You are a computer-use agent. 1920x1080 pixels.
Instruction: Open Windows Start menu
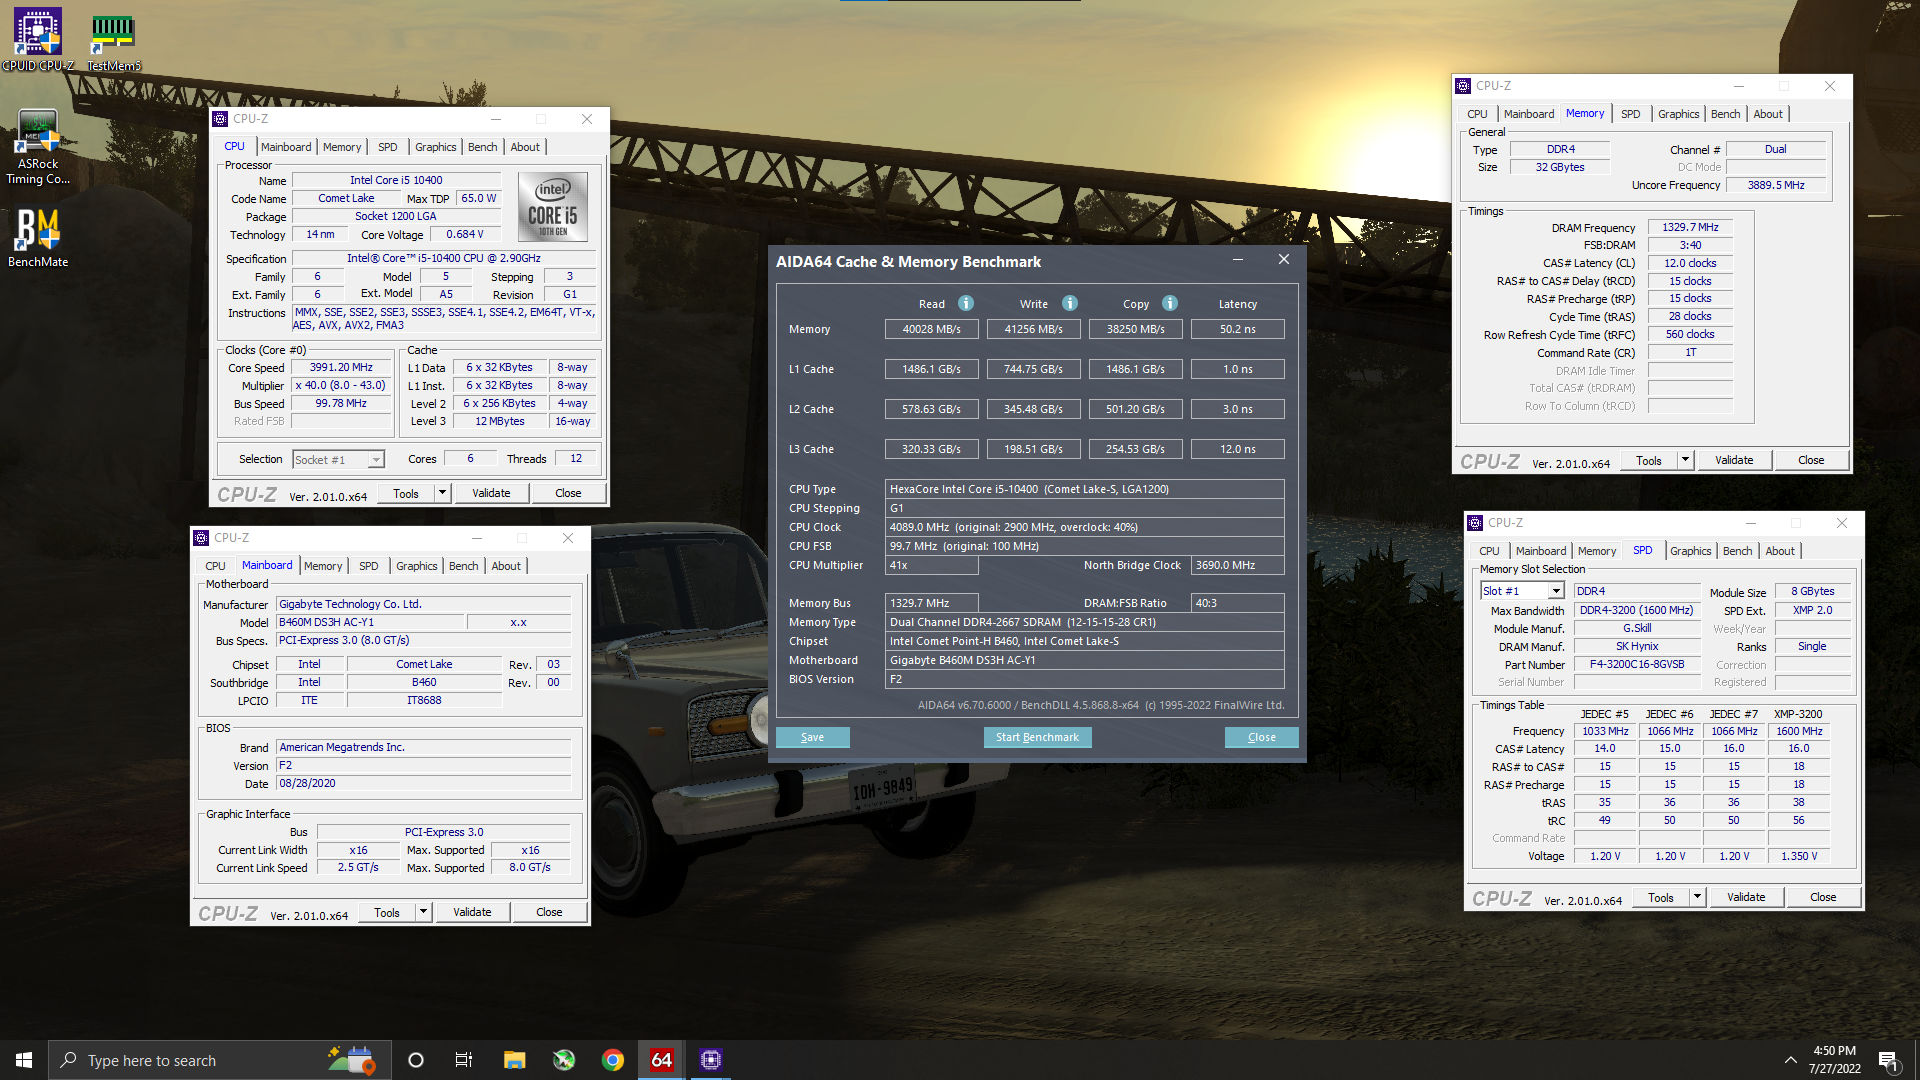point(24,1060)
